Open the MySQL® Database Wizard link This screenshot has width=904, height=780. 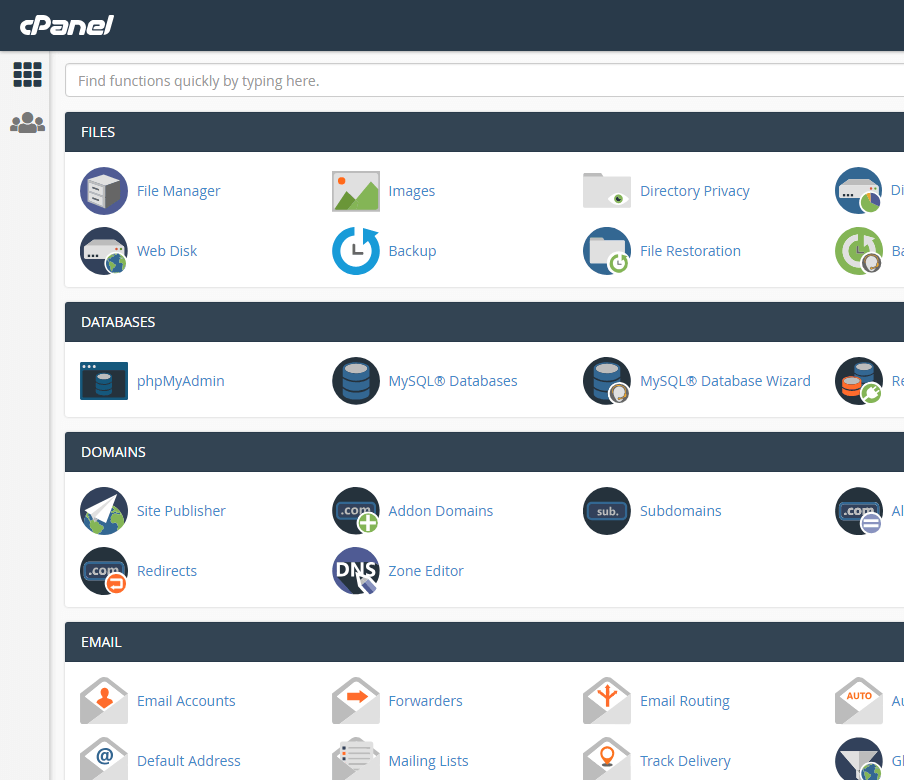[x=725, y=381]
